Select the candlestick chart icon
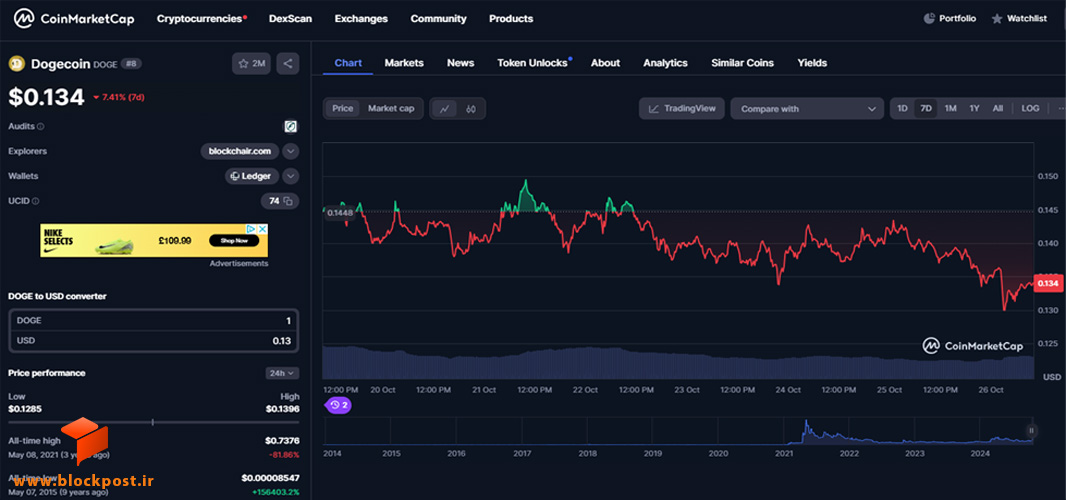The height and width of the screenshot is (500, 1066). point(471,109)
